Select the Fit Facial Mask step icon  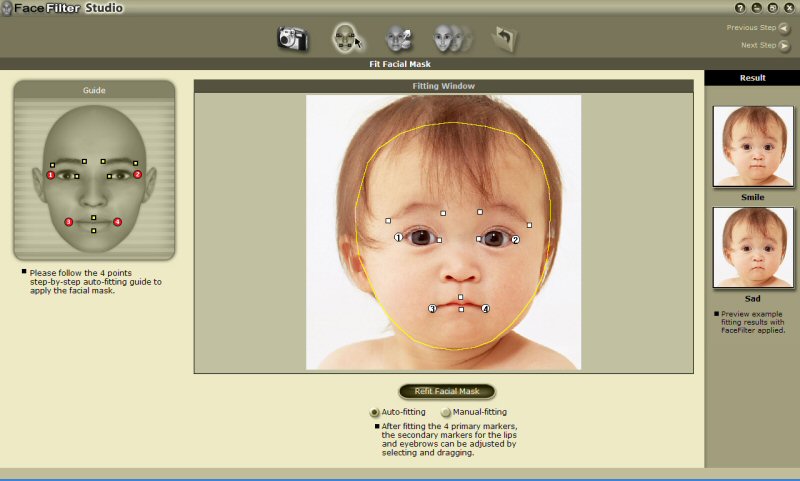coord(346,38)
